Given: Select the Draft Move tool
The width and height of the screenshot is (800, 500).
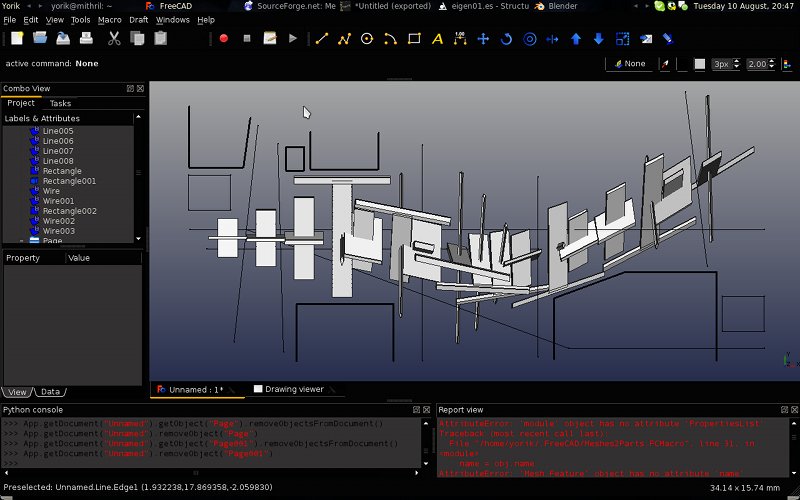Looking at the screenshot, I should [483, 39].
